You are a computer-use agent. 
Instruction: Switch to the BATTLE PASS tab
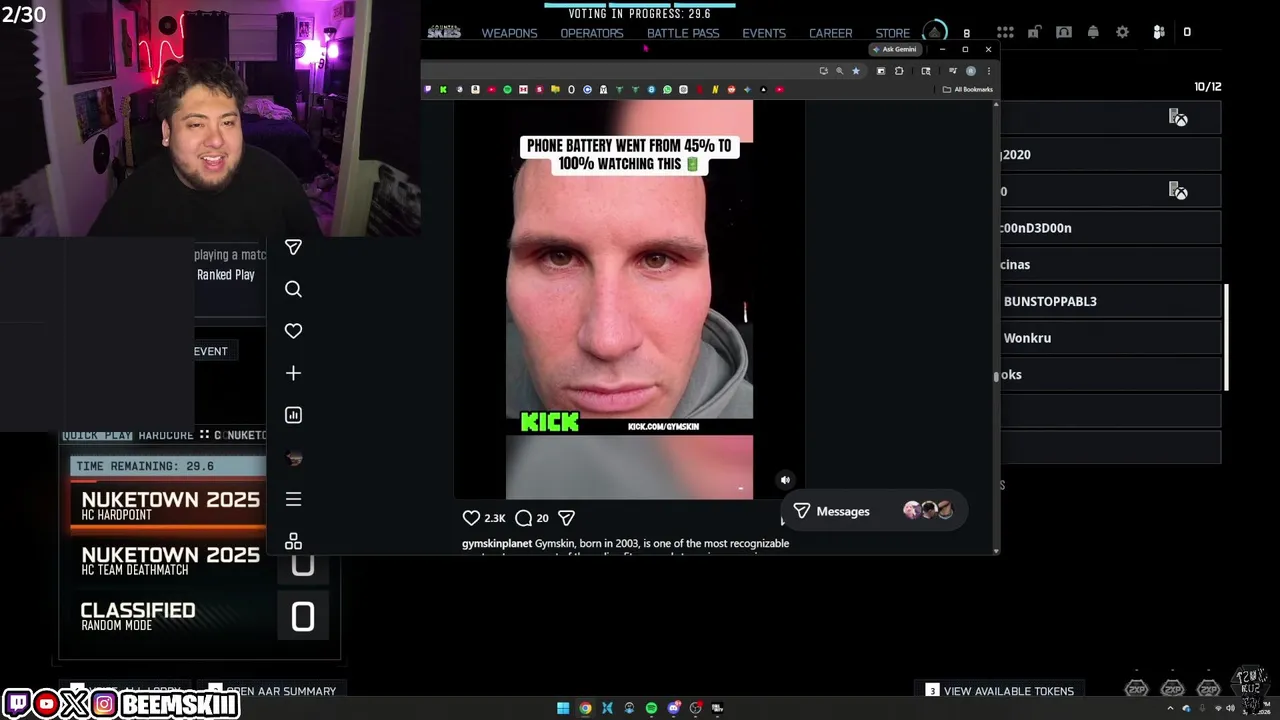click(x=683, y=33)
